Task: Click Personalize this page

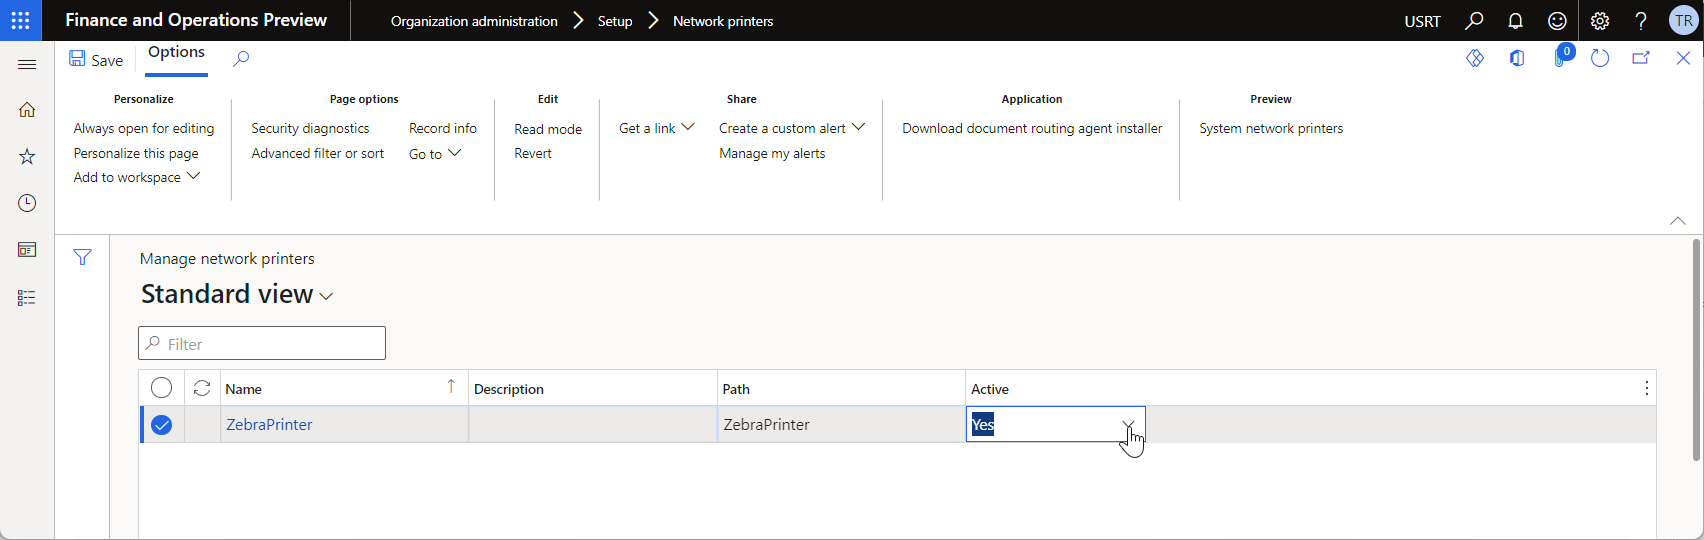Action: point(136,153)
